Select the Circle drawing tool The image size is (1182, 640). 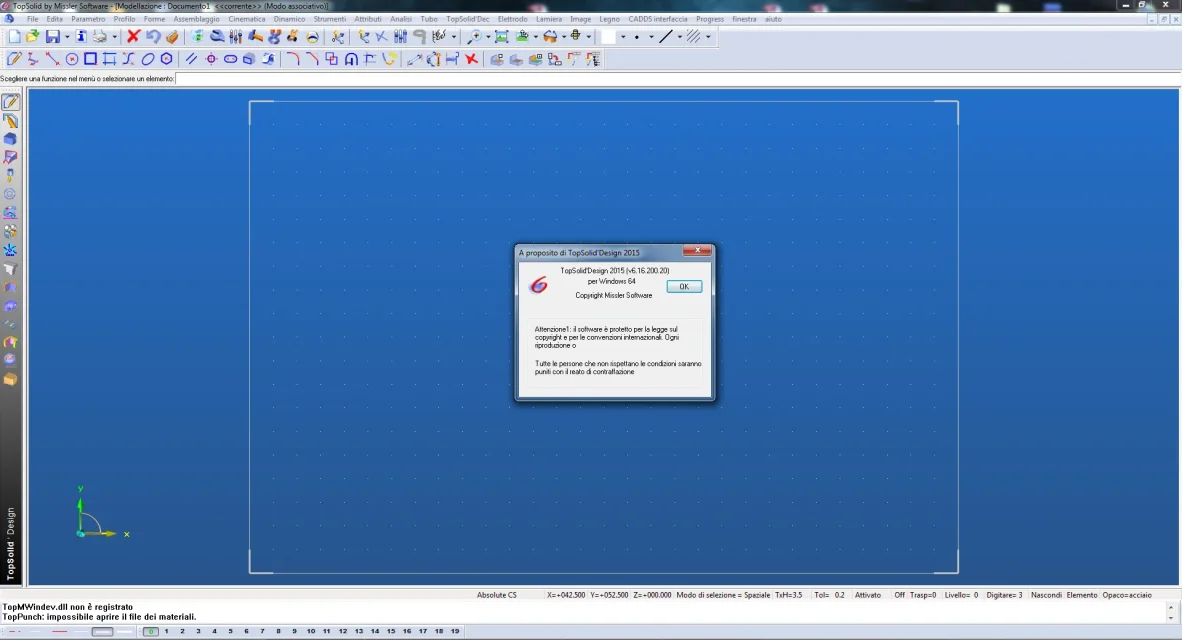click(x=71, y=58)
